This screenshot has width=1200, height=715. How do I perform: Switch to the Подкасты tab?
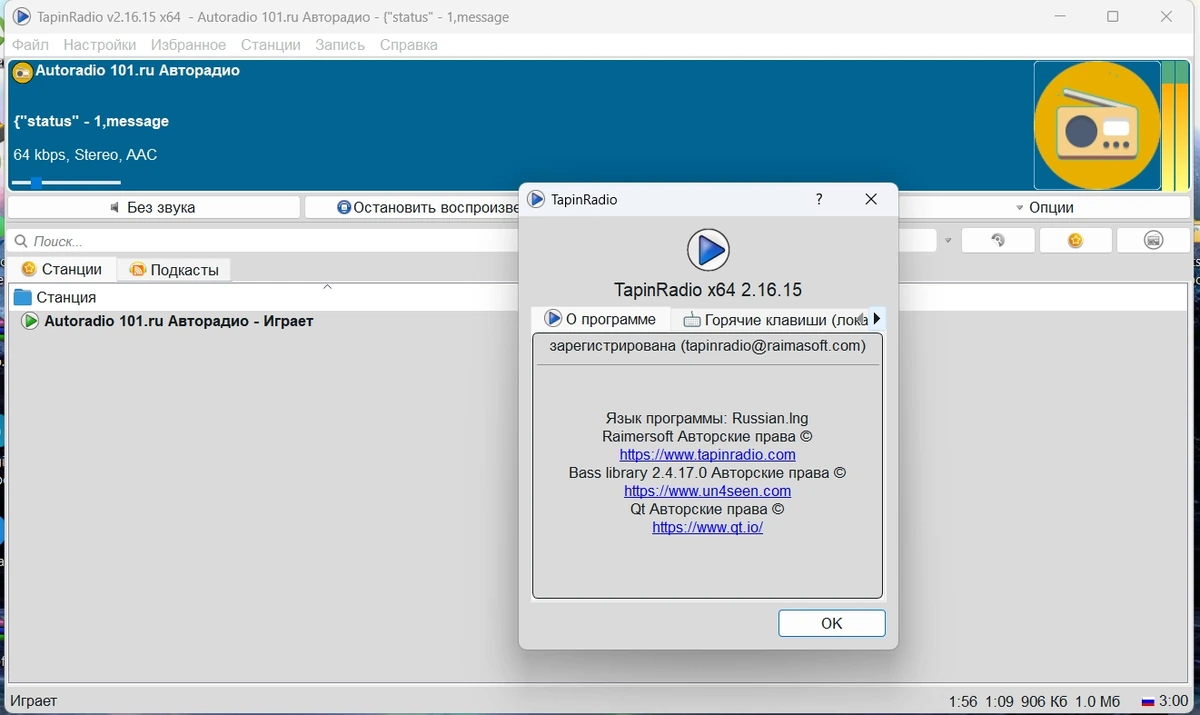174,269
